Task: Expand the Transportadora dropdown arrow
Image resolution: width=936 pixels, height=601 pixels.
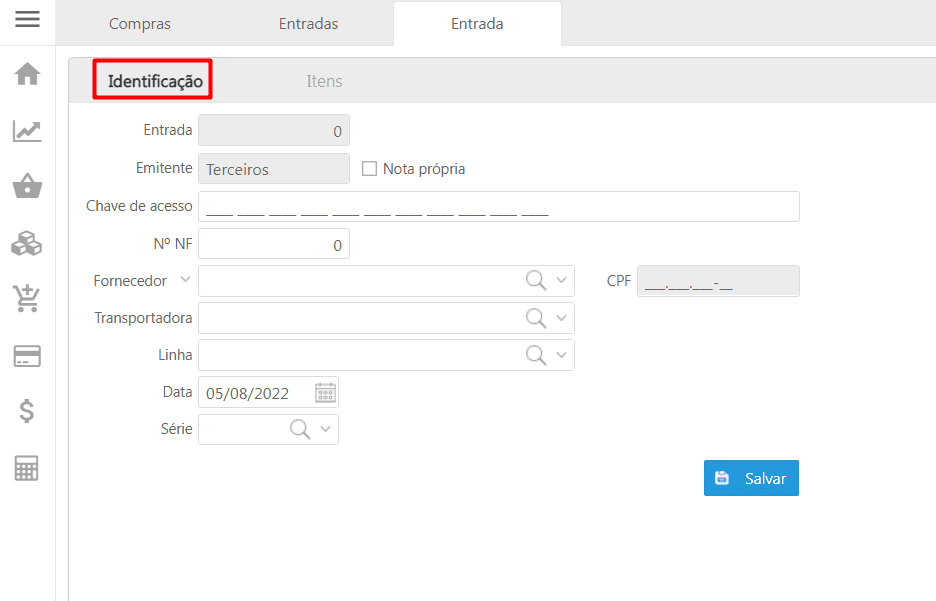Action: (x=561, y=318)
